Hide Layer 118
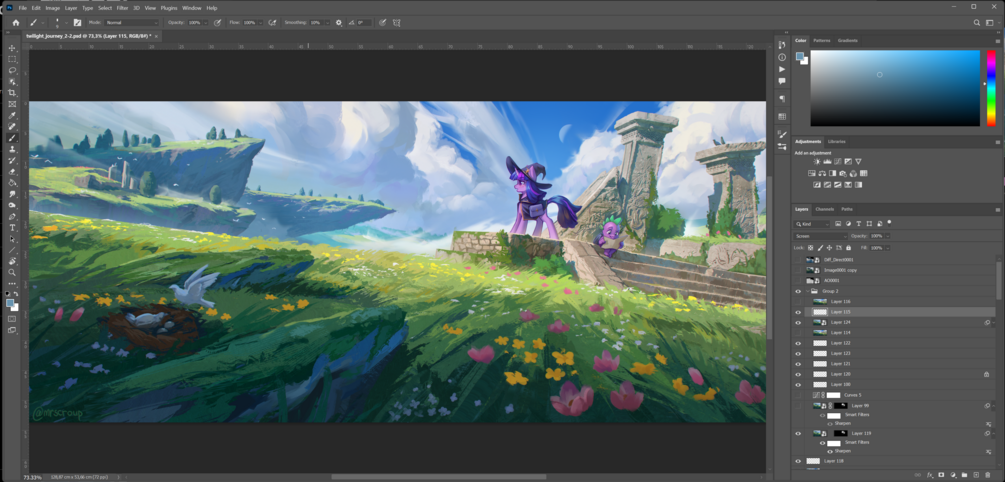 coord(798,461)
